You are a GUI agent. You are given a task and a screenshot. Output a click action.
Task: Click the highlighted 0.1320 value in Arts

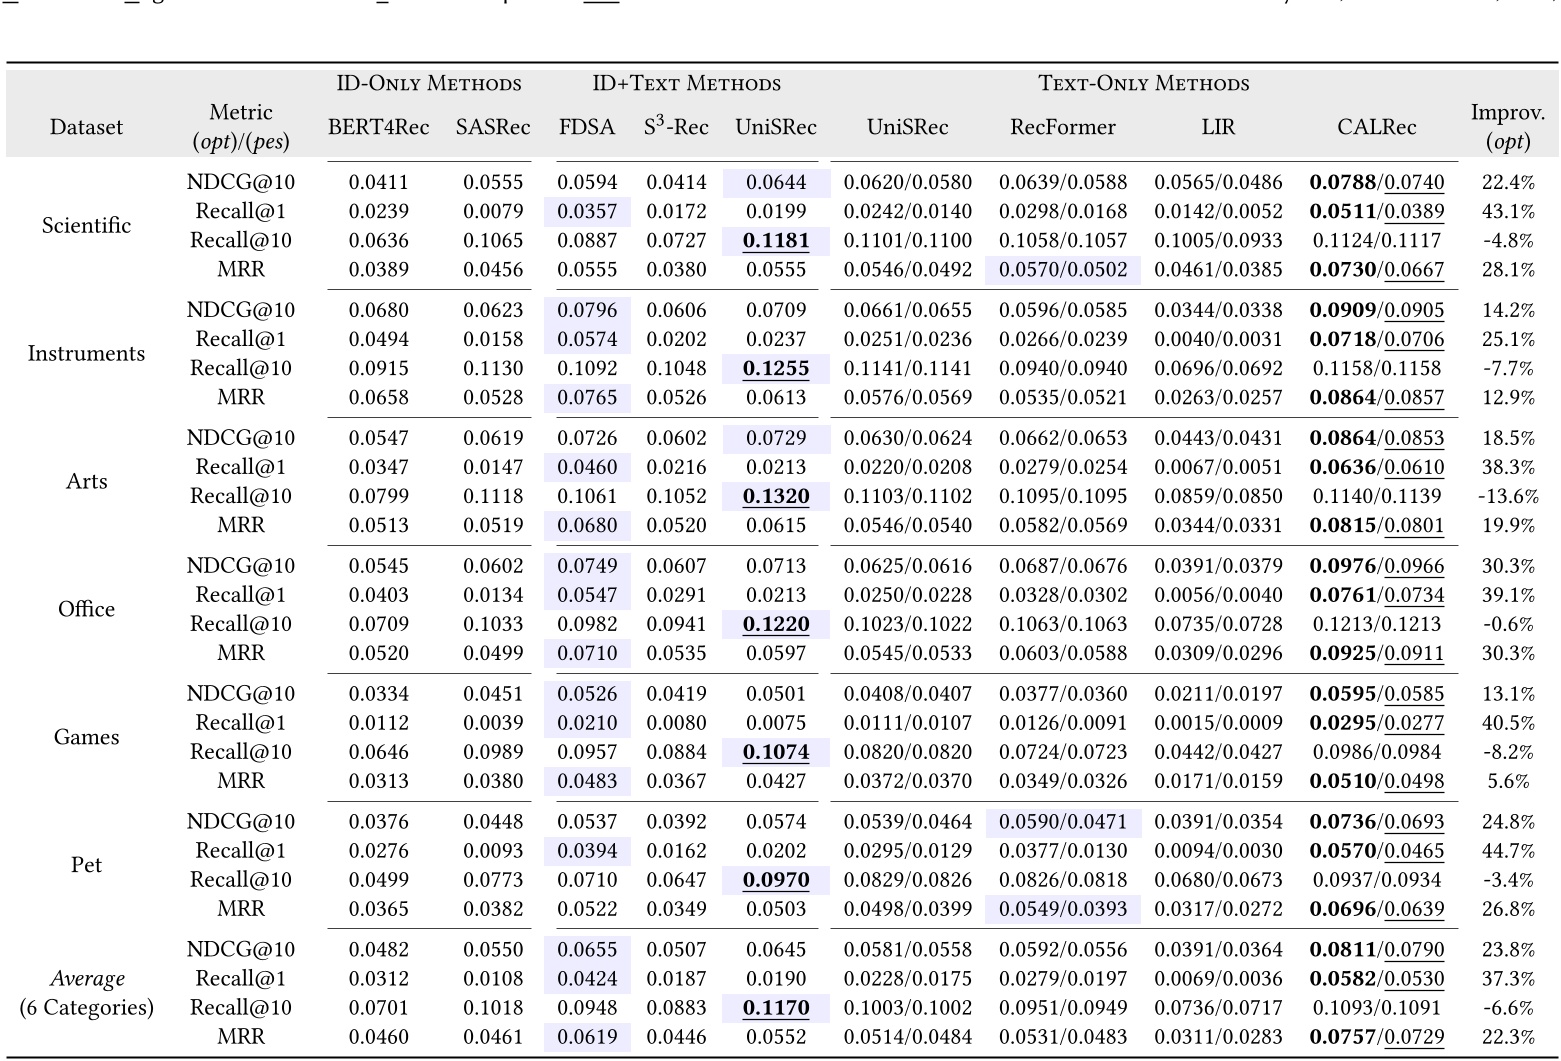click(x=776, y=497)
